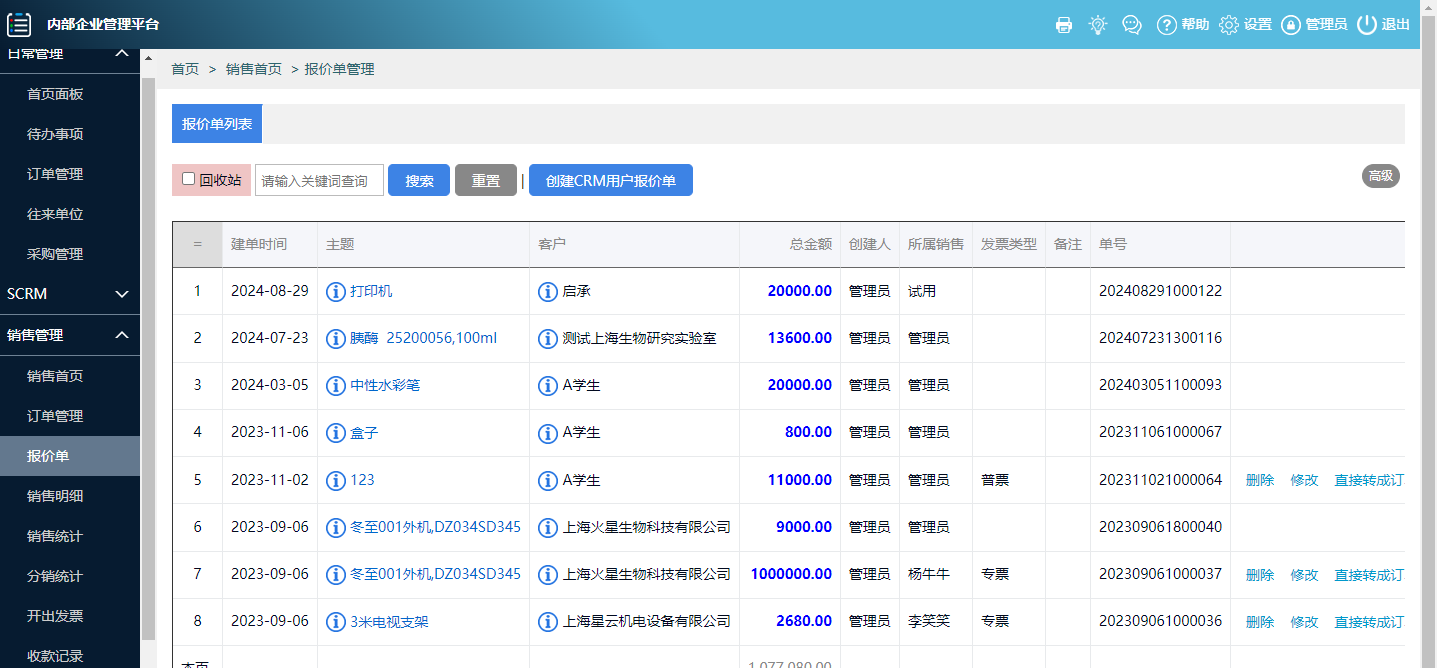1437x668 pixels.
Task: Click the 搜索 button
Action: (x=419, y=180)
